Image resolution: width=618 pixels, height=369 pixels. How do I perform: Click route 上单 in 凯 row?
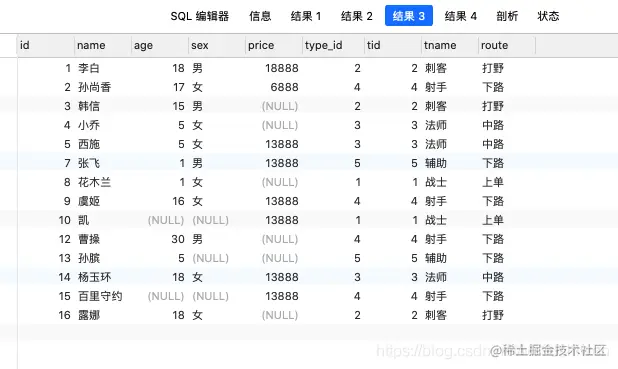pos(493,220)
